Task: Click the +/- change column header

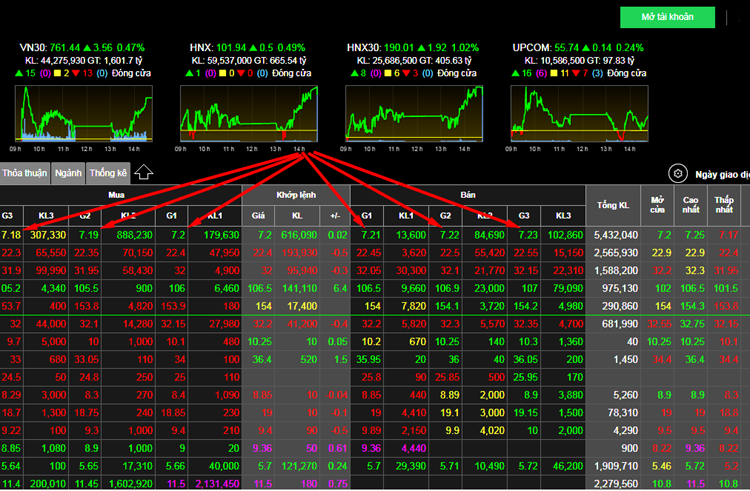Action: point(336,215)
